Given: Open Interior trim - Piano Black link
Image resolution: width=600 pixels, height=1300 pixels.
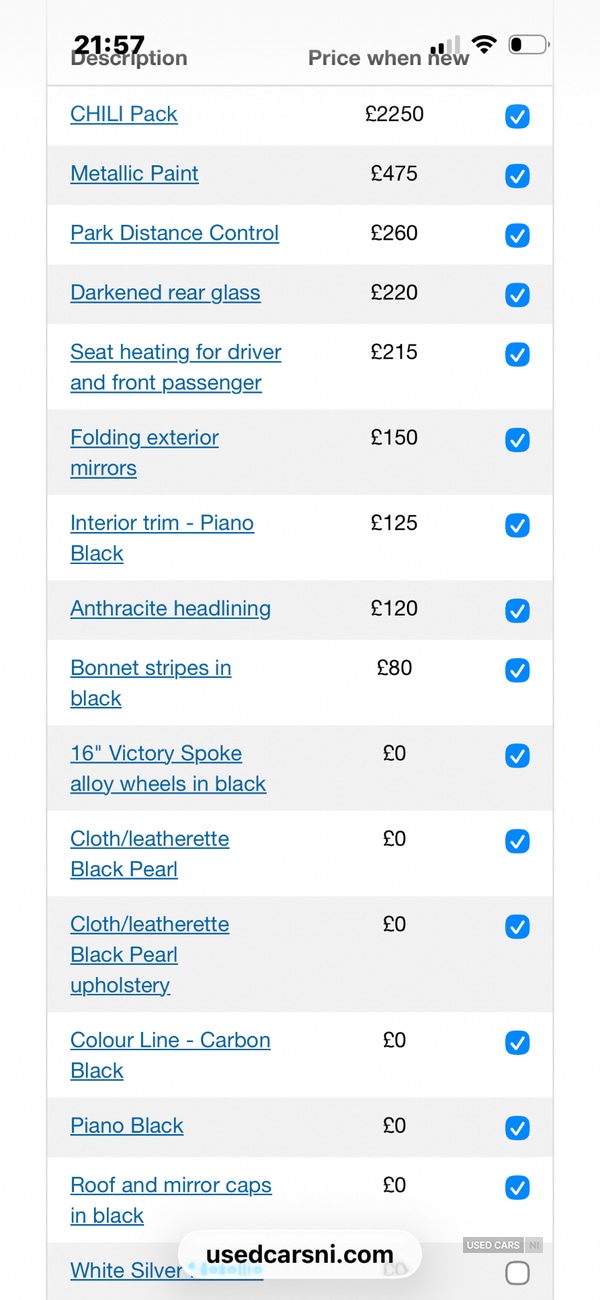Looking at the screenshot, I should (161, 523).
